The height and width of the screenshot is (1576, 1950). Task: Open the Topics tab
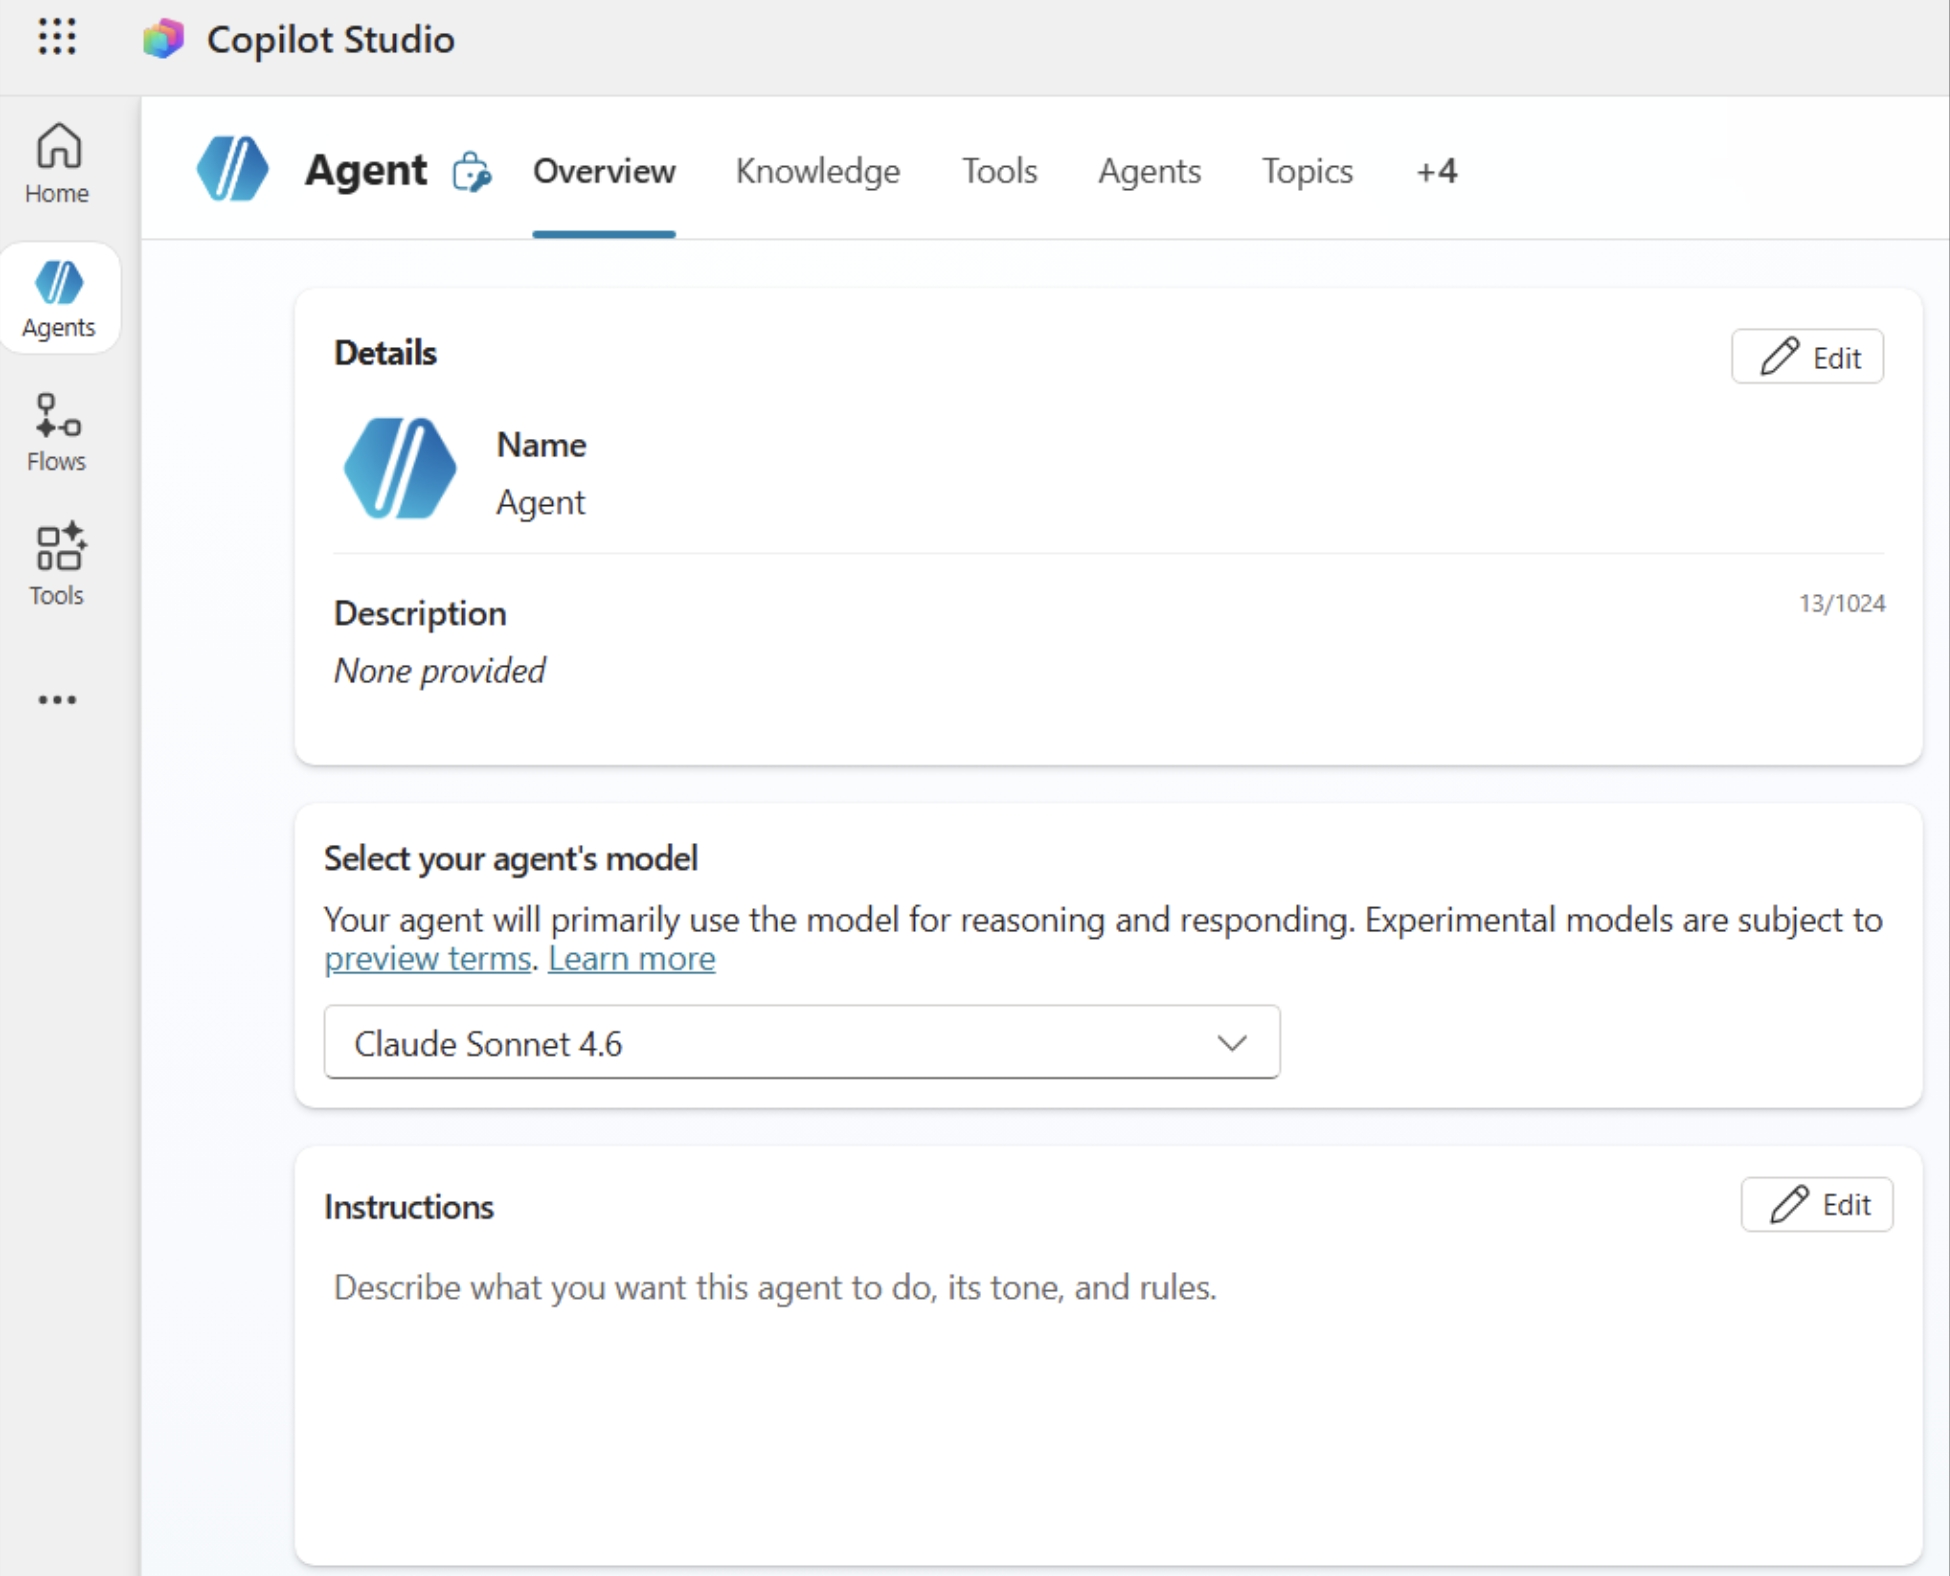1307,171
